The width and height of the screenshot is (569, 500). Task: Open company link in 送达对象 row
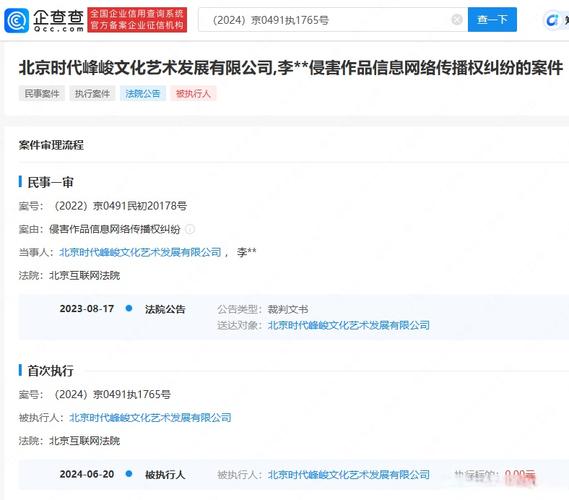(348, 325)
